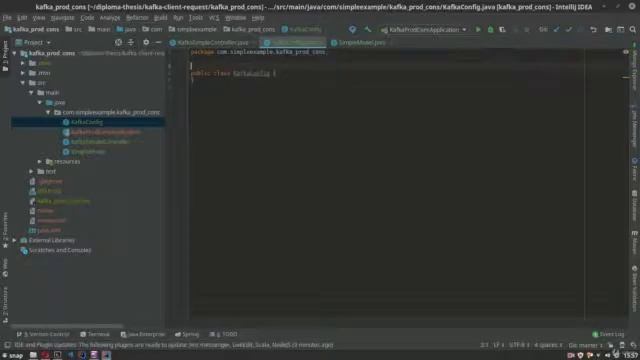Run KafkaProdConsApplication with green play icon
This screenshot has width=640, height=360.
click(478, 29)
